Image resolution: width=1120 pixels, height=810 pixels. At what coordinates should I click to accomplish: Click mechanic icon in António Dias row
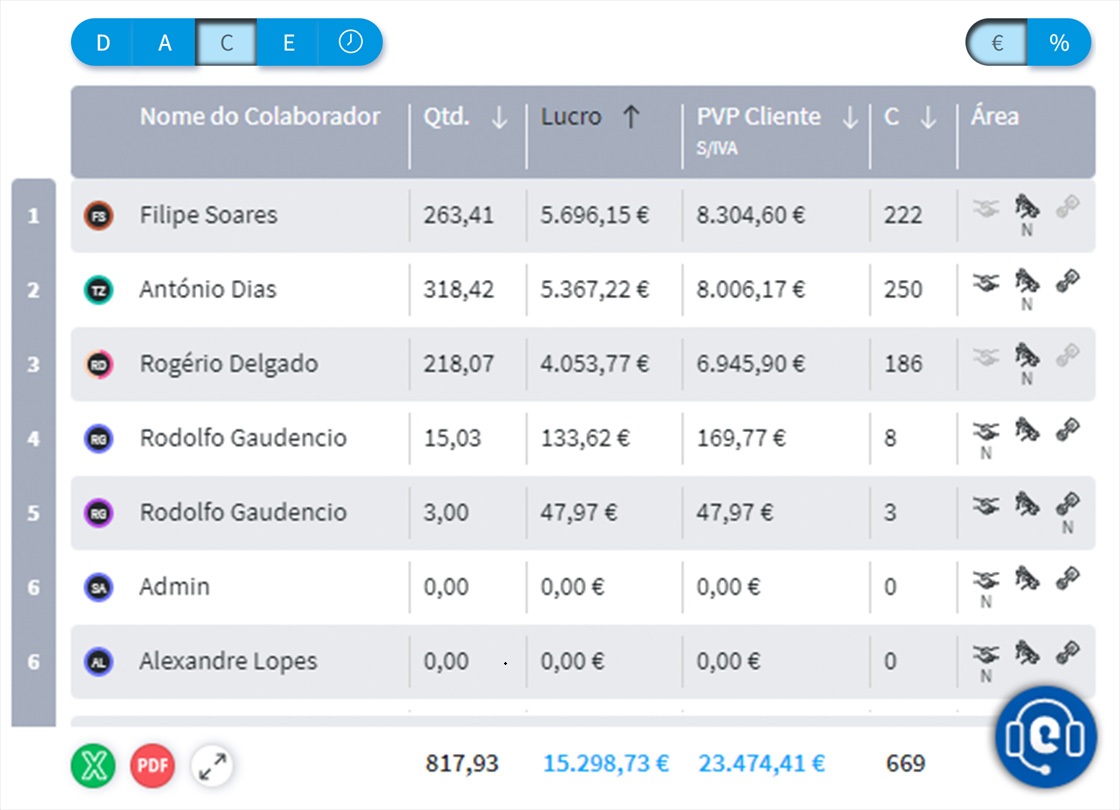[1026, 281]
